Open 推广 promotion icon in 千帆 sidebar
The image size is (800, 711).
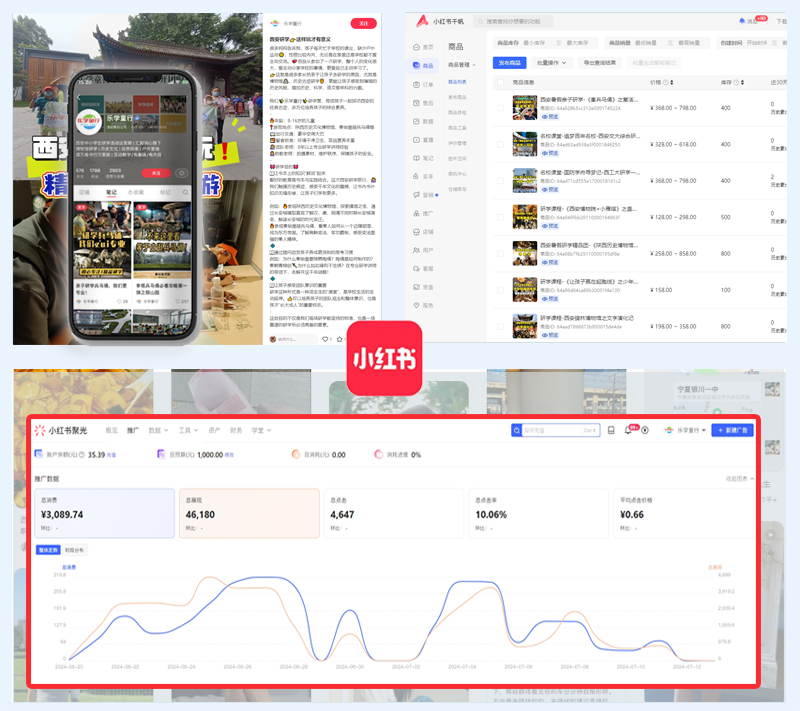tap(416, 214)
